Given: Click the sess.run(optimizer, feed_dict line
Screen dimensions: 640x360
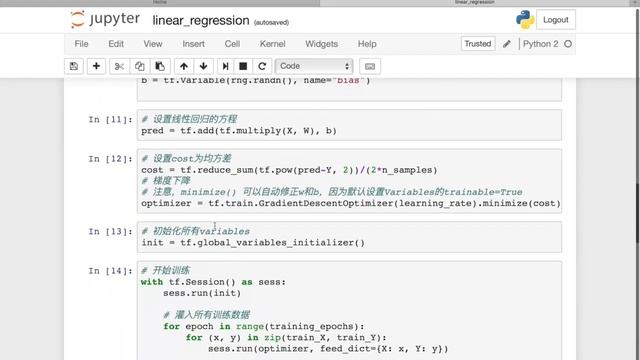Looking at the screenshot, I should pos(328,349).
